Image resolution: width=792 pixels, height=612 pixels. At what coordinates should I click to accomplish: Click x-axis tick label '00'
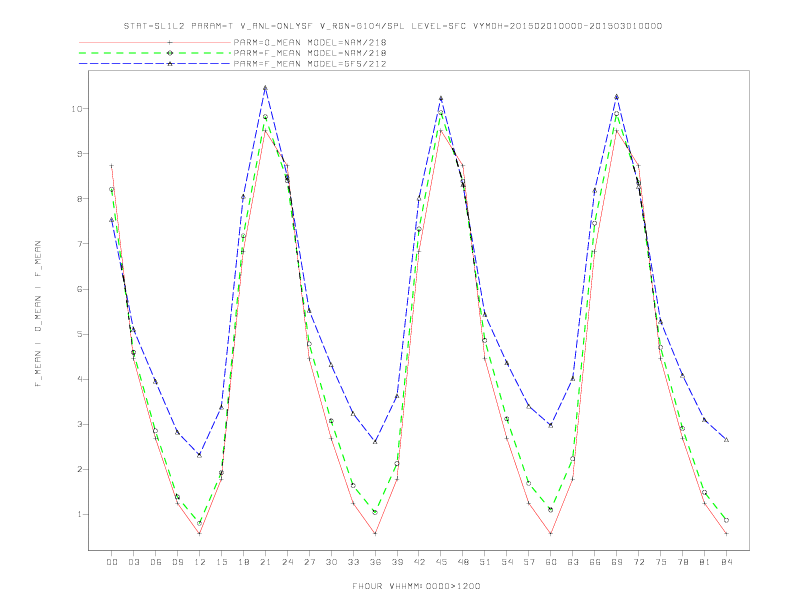click(x=112, y=562)
